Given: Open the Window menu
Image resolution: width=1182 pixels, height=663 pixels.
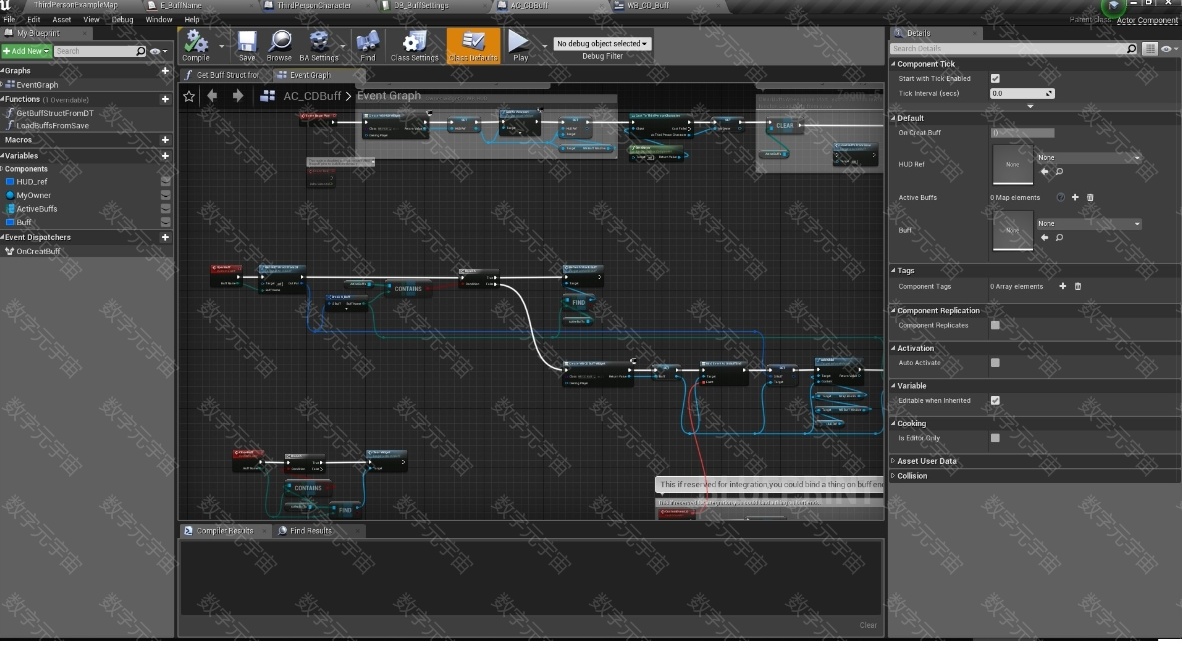Looking at the screenshot, I should tap(158, 20).
